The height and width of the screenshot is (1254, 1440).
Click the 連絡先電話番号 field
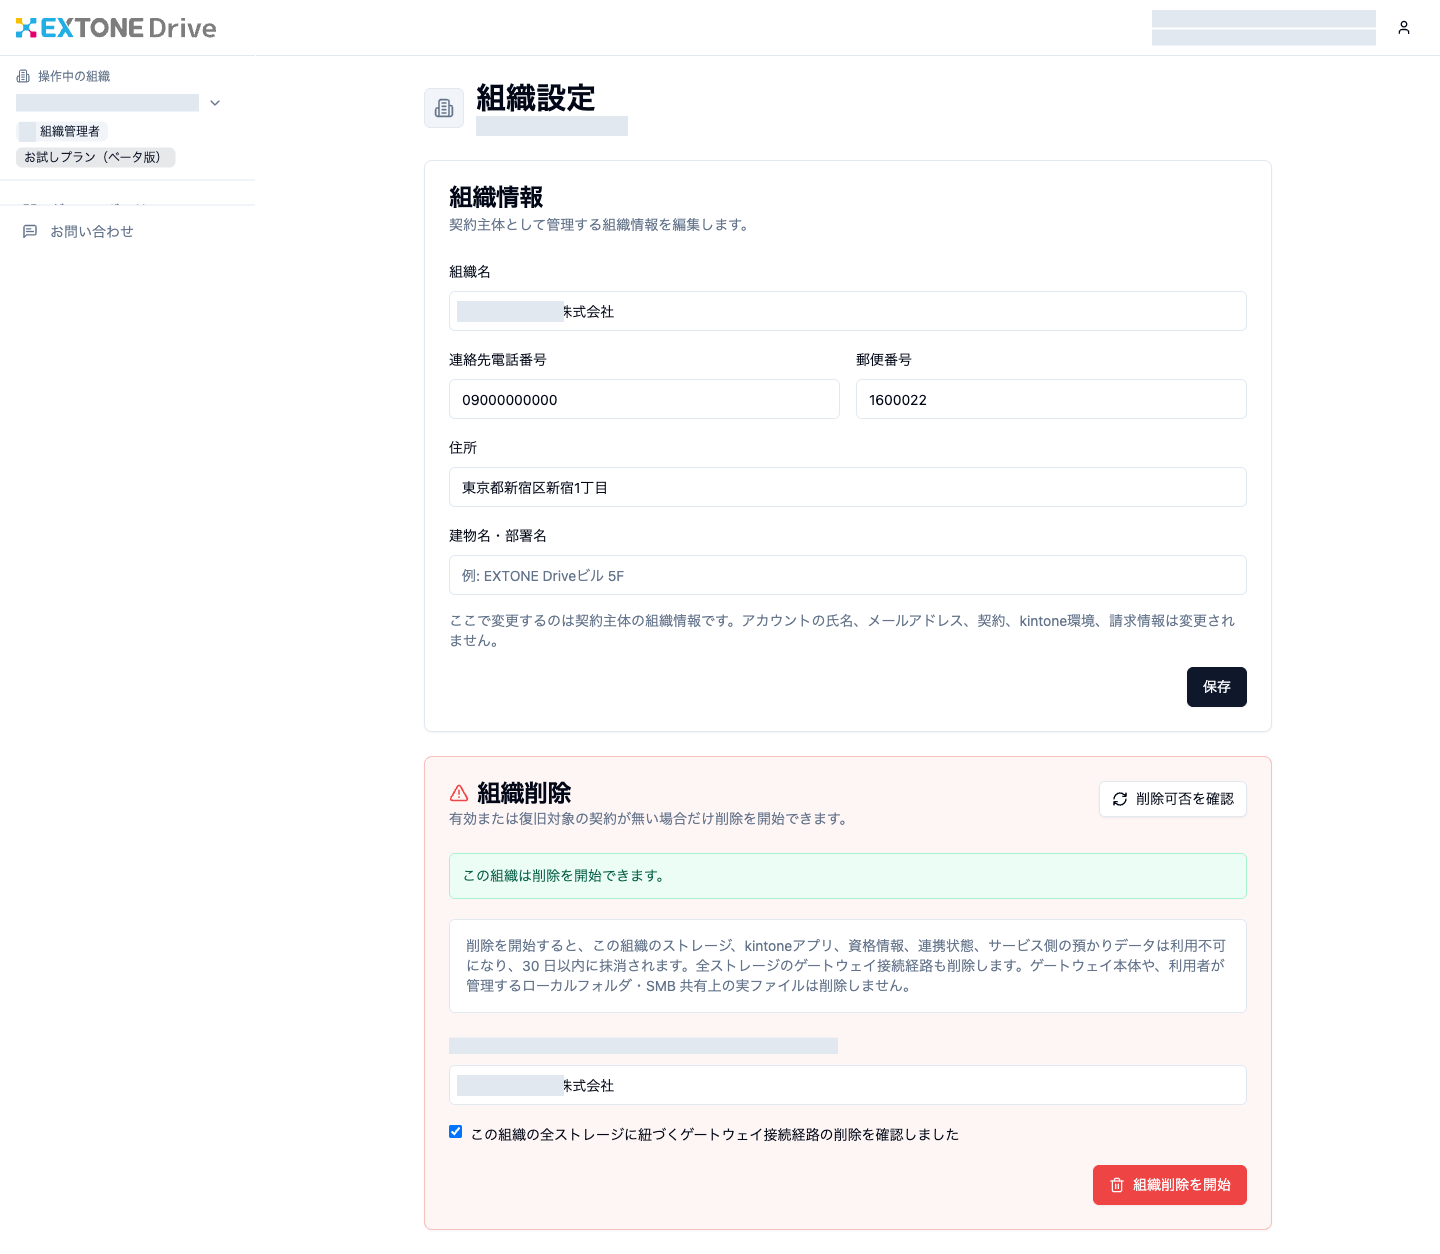coord(644,399)
